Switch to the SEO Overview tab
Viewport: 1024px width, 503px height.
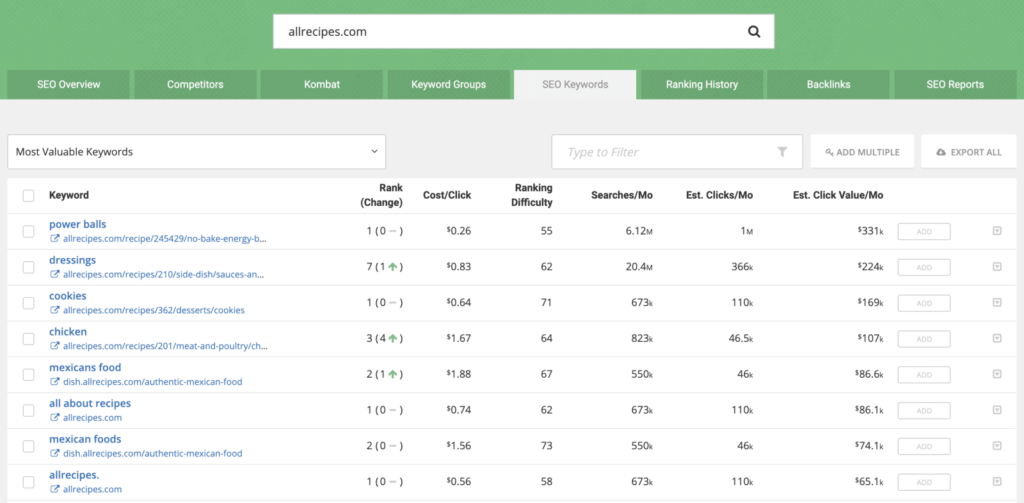click(x=69, y=84)
